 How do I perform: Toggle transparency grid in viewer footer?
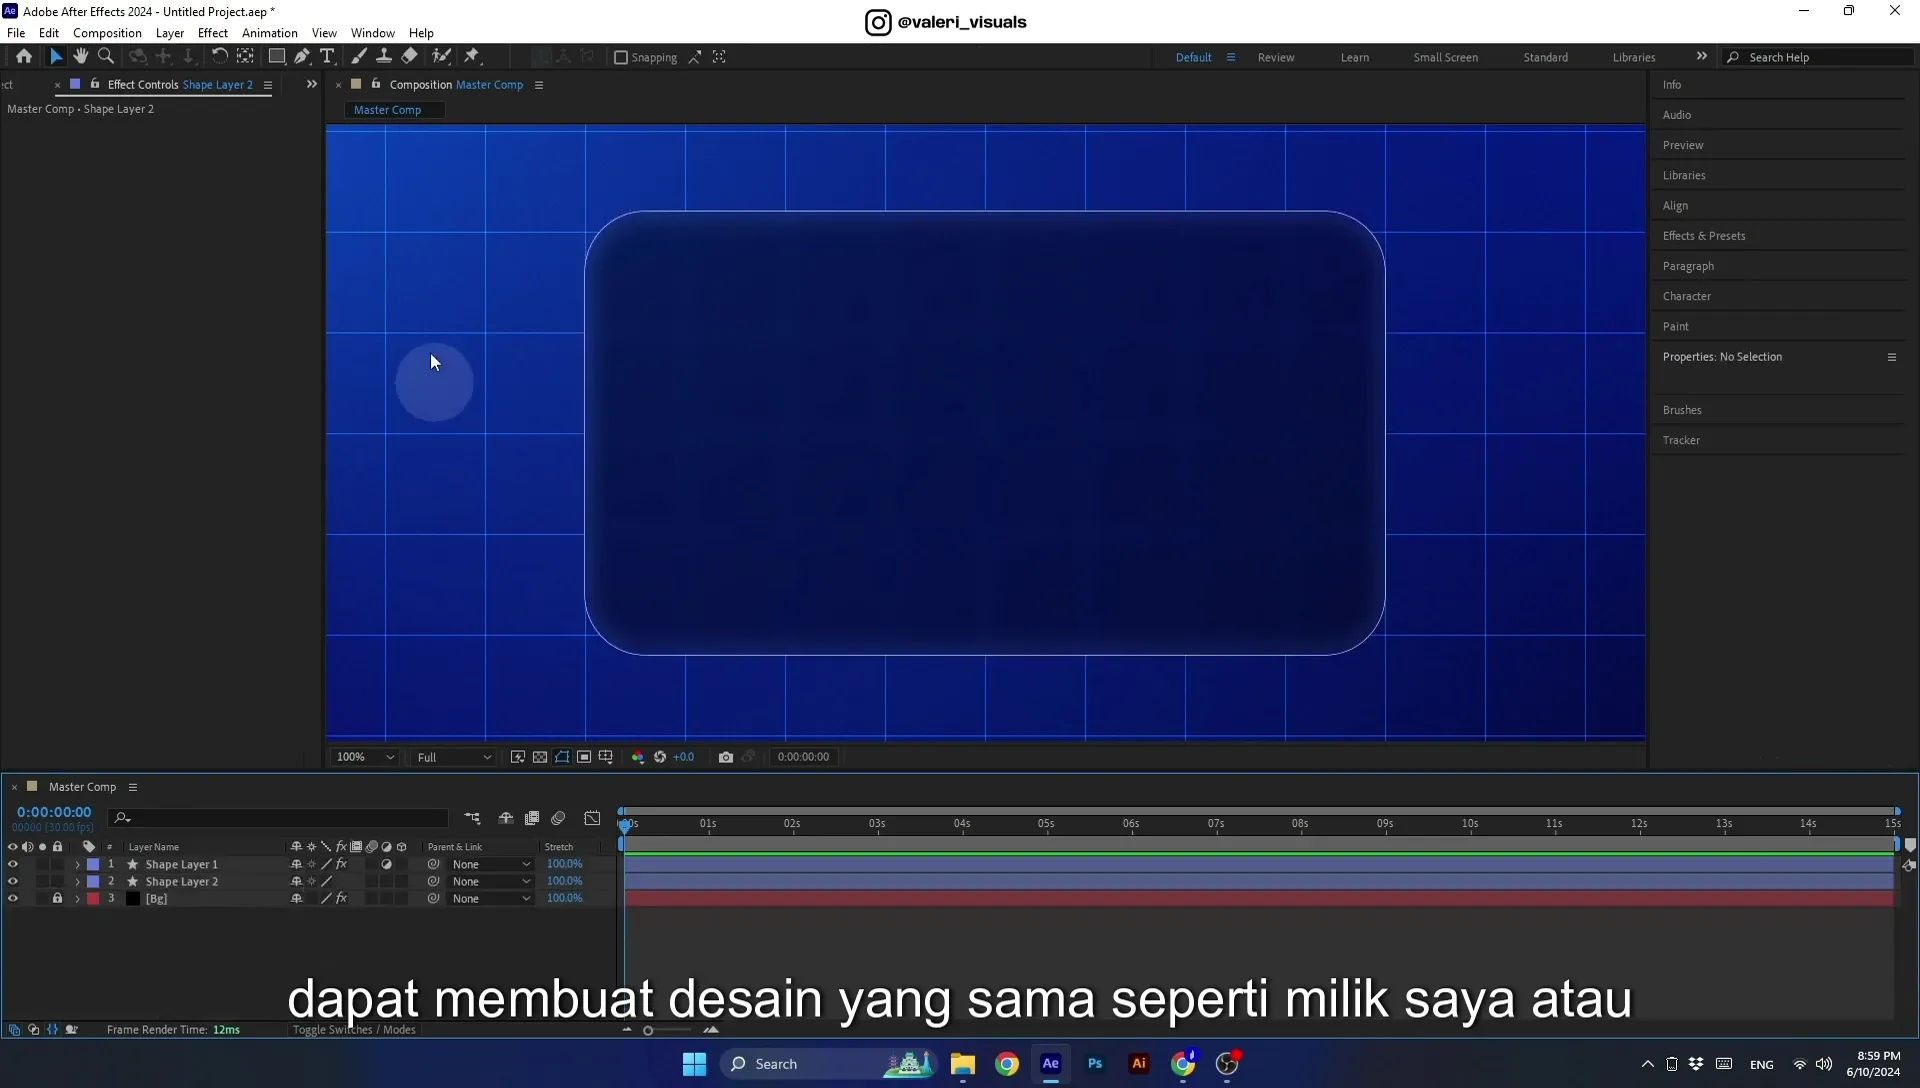[540, 757]
